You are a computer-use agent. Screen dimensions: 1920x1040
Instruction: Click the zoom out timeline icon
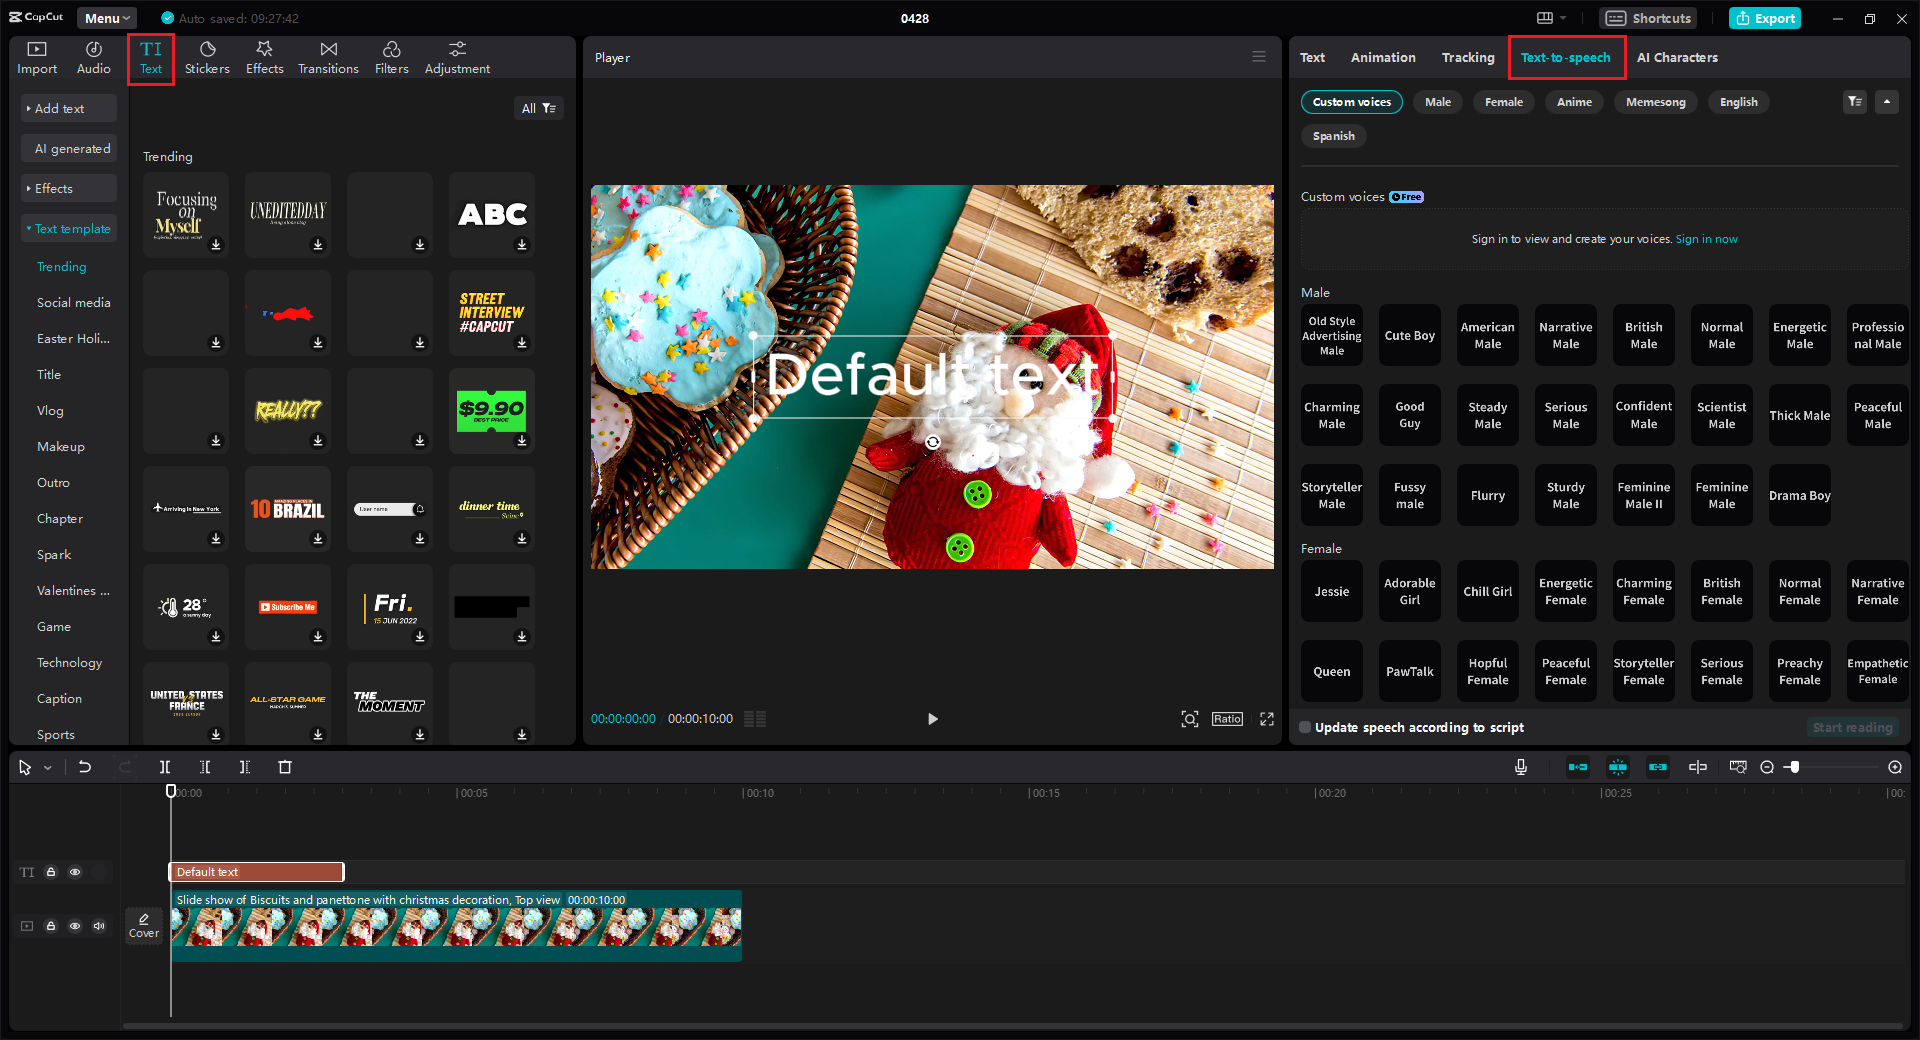coord(1767,767)
